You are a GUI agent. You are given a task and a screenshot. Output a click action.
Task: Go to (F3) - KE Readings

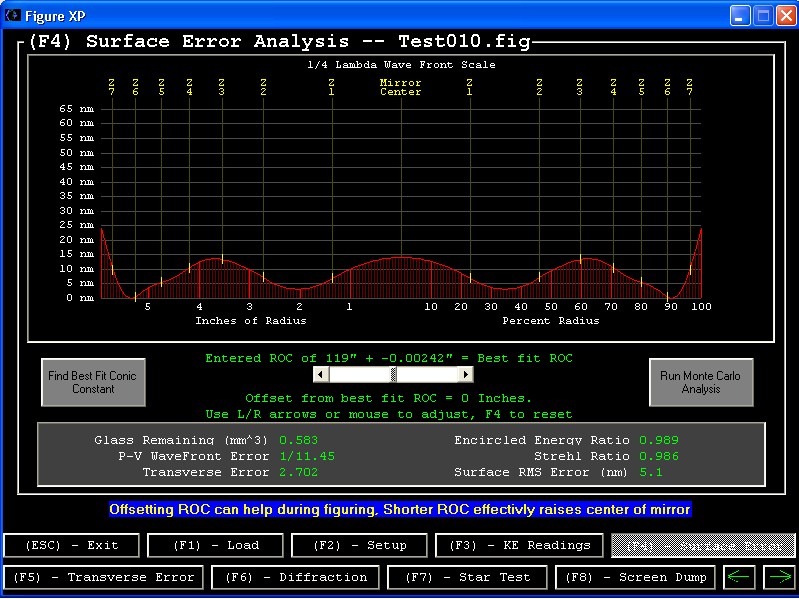519,546
